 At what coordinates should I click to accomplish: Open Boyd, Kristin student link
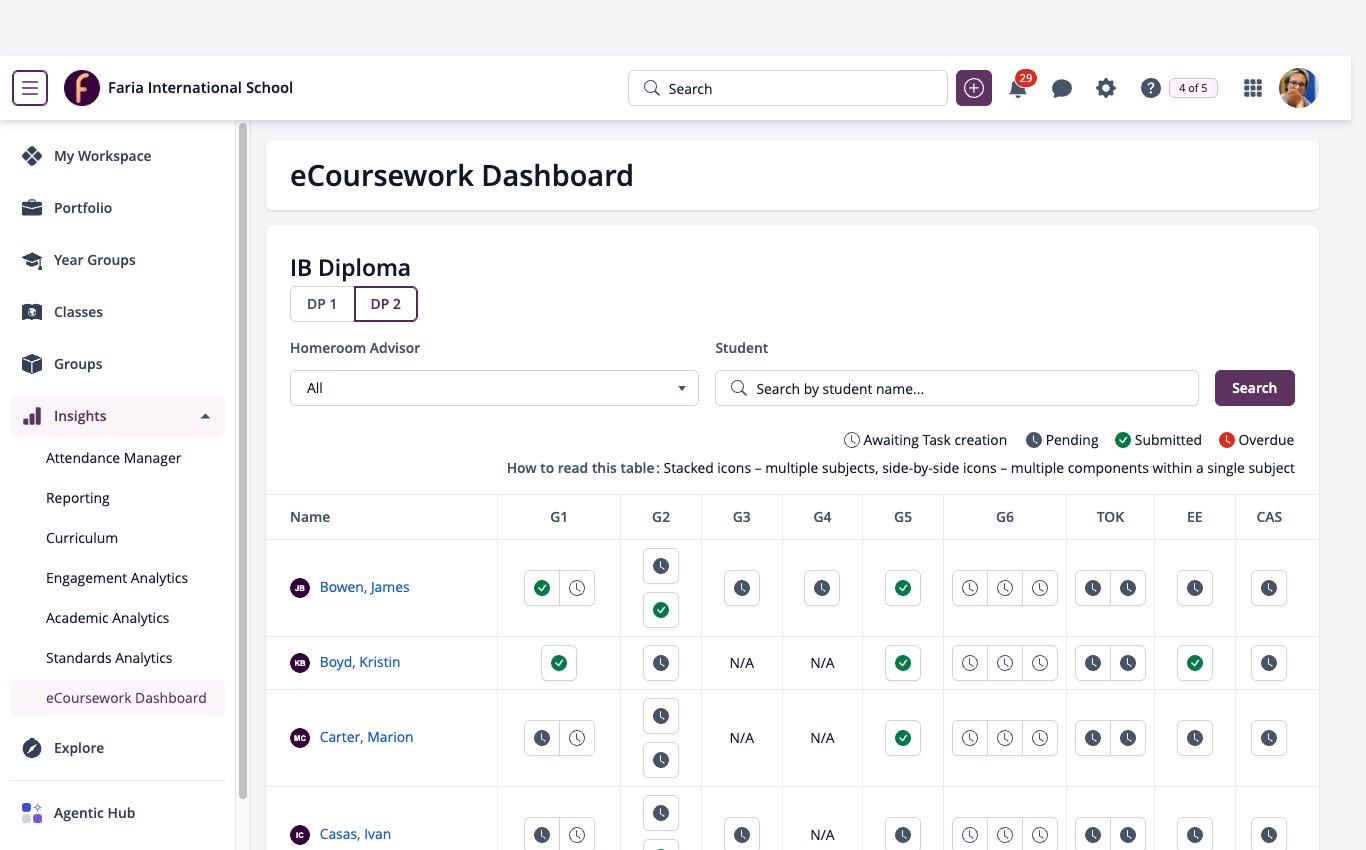point(360,662)
